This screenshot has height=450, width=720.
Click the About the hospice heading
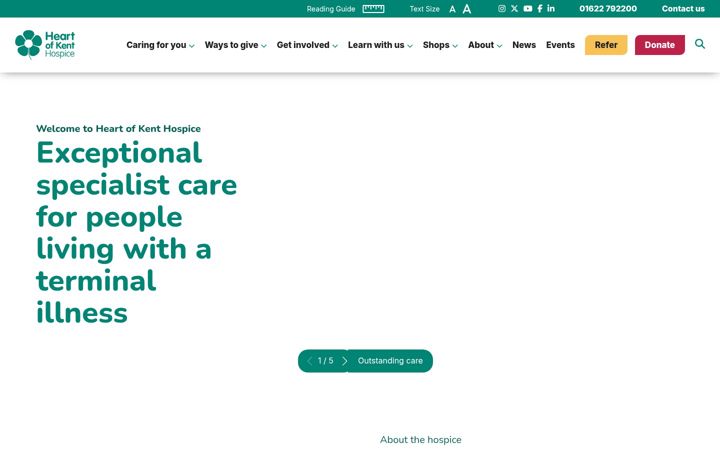click(x=421, y=440)
